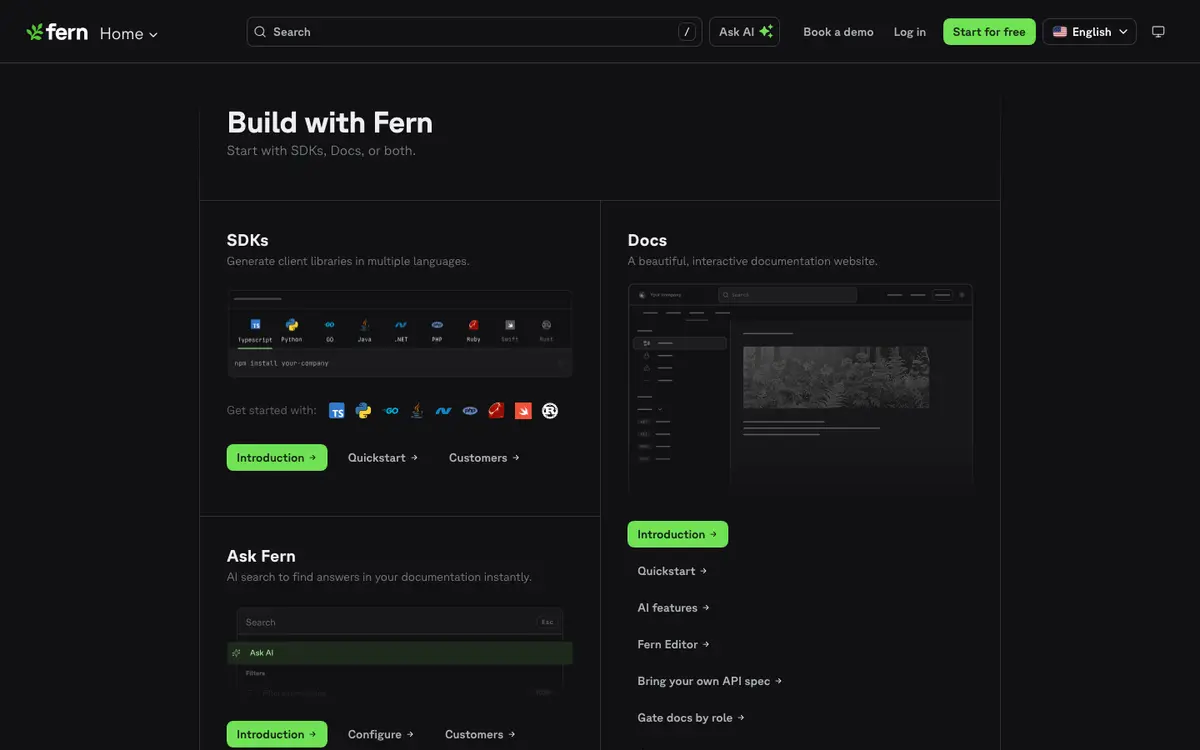Click Ask AI row in Ask Fern preview
This screenshot has width=1200, height=750.
pyautogui.click(x=400, y=653)
